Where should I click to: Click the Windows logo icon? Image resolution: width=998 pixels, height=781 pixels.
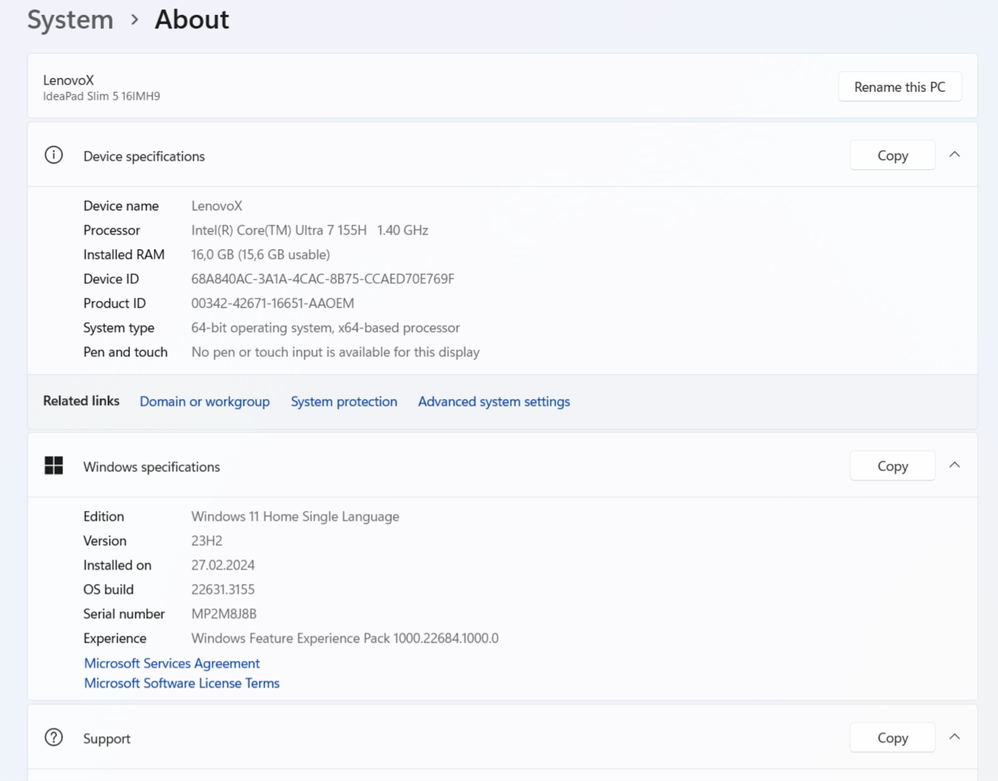click(54, 466)
